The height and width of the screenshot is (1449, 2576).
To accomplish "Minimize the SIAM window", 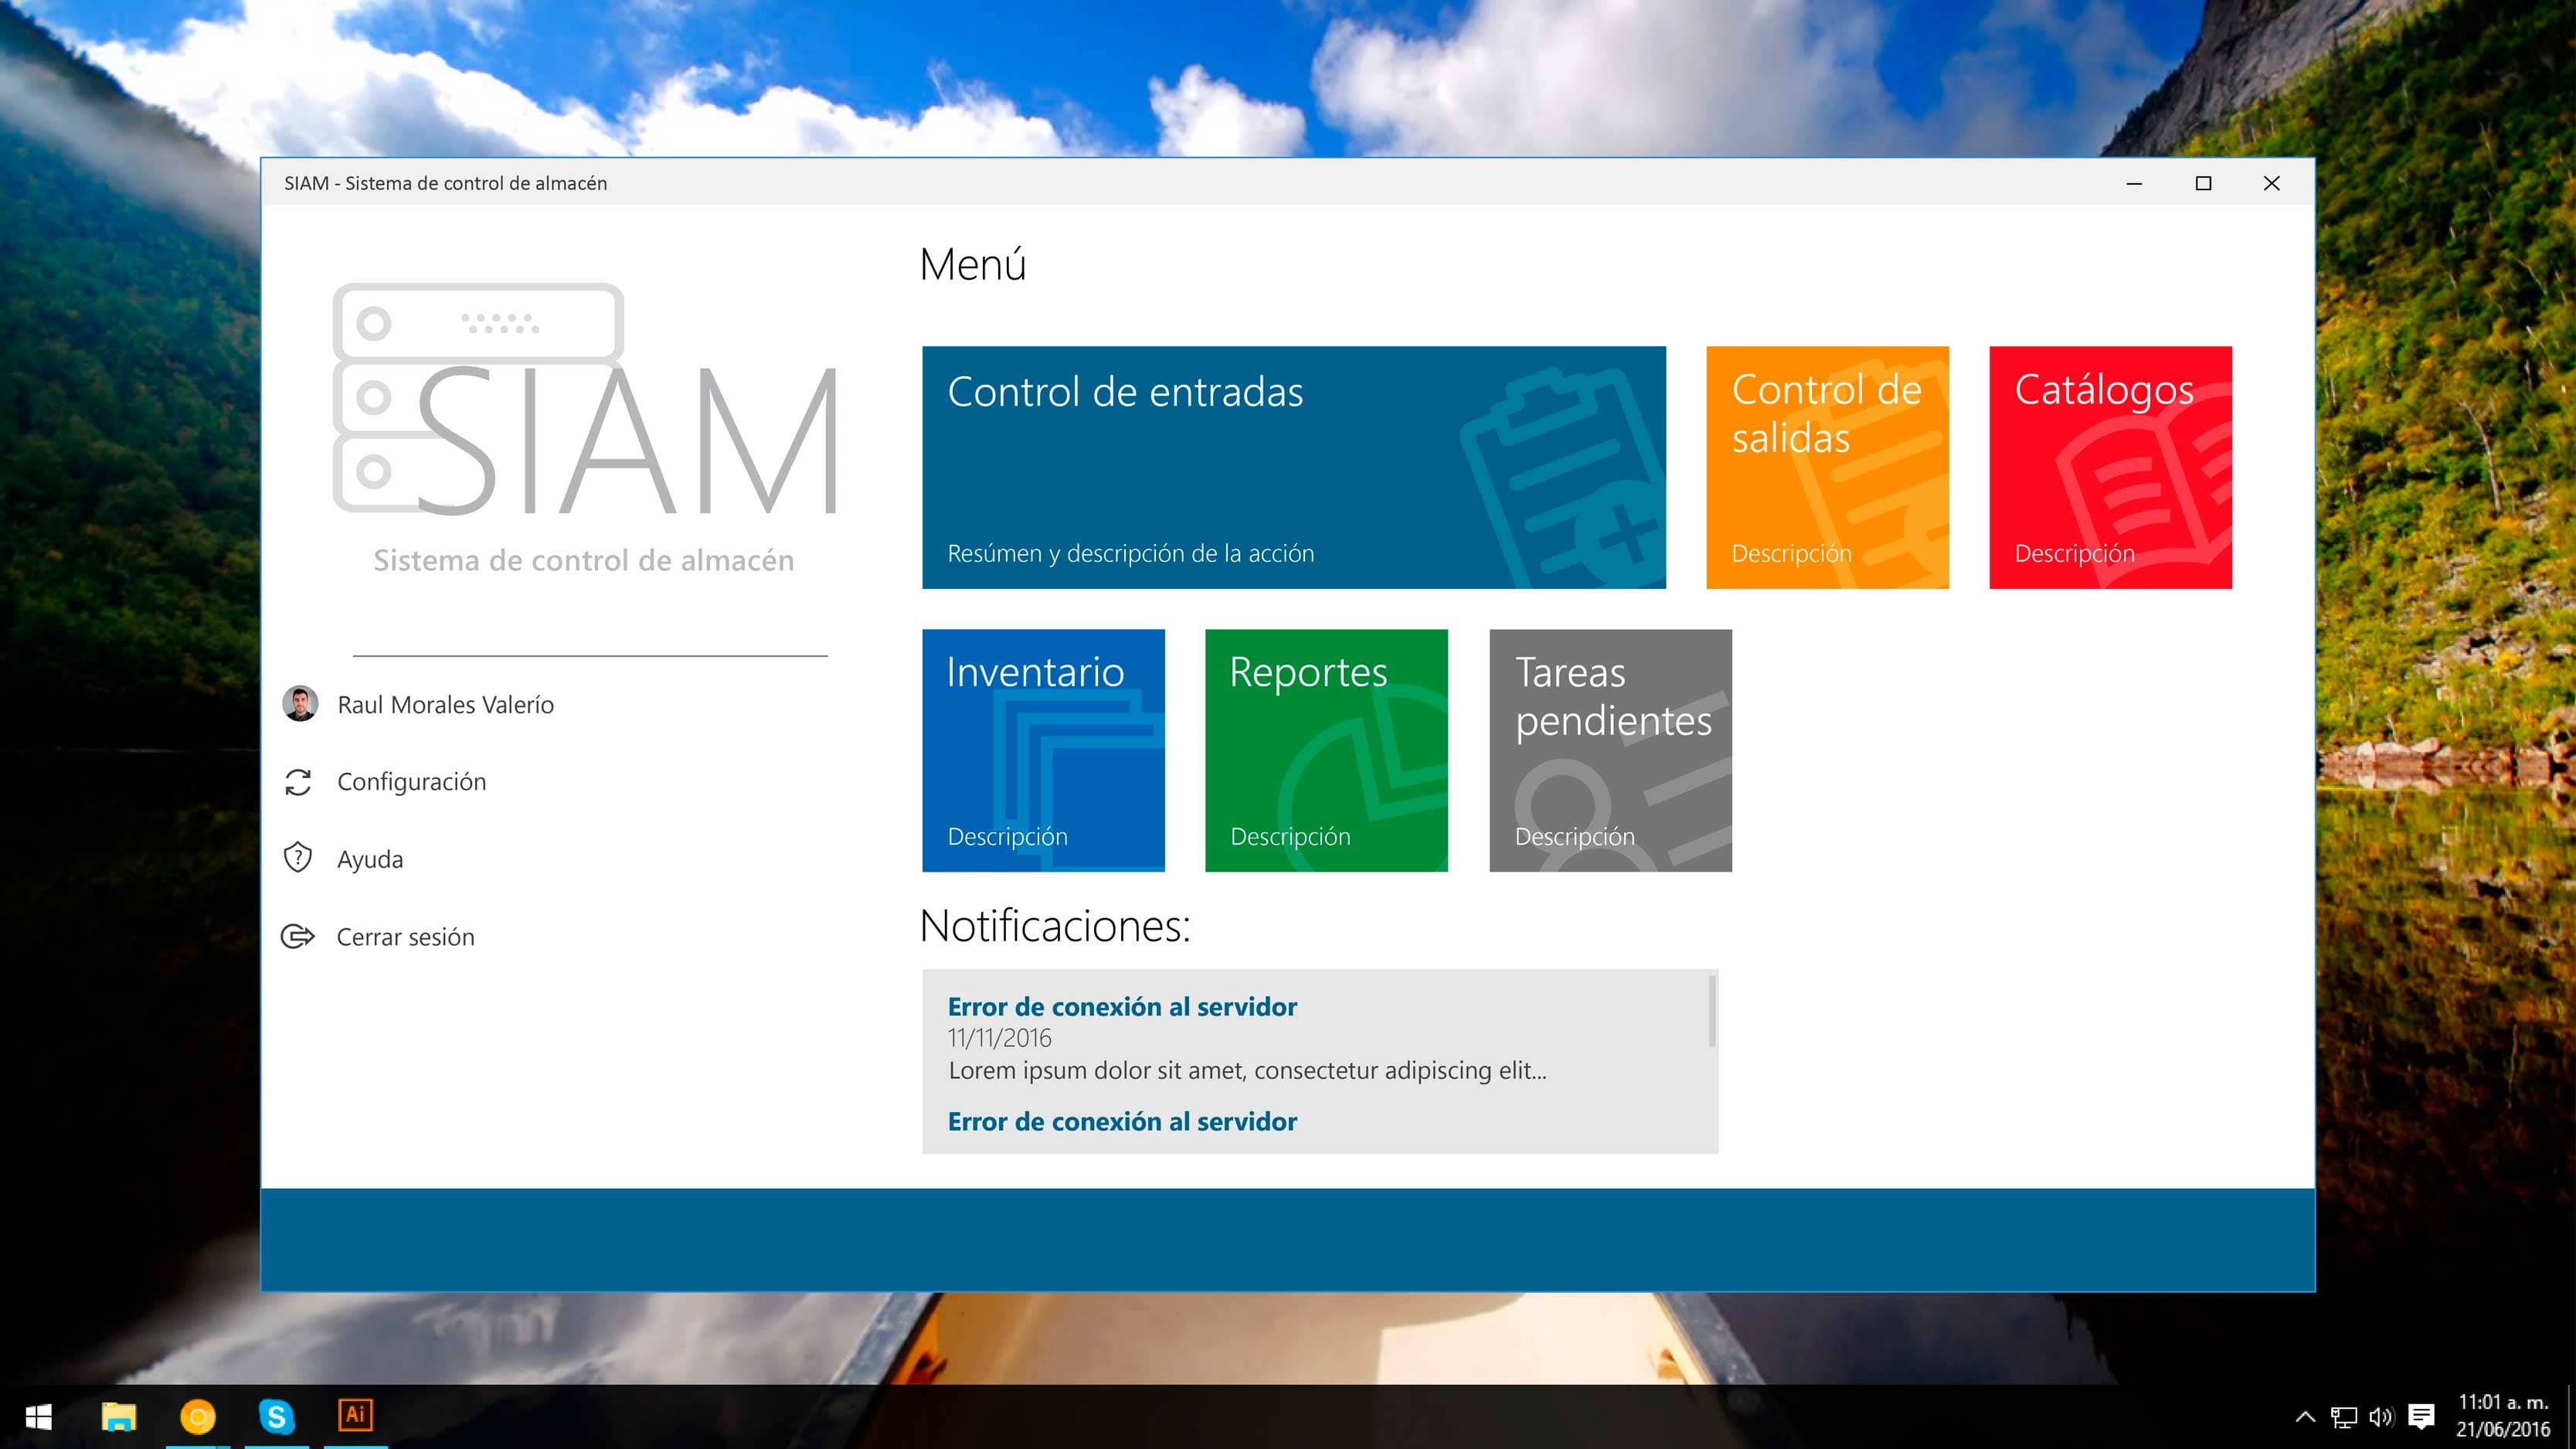I will coord(2134,183).
